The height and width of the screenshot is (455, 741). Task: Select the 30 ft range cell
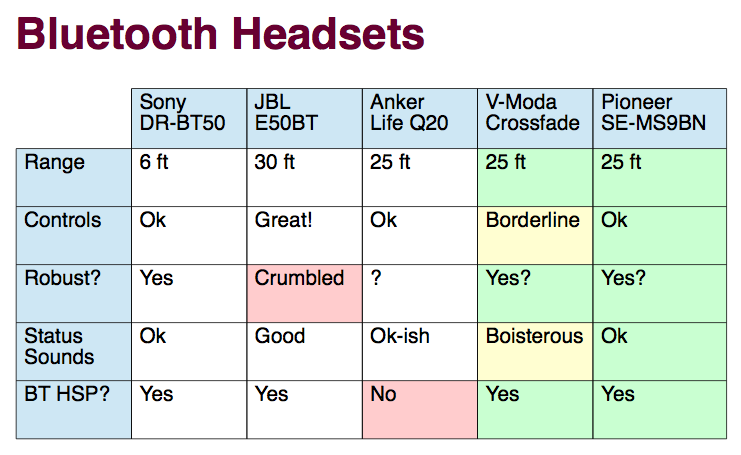[x=304, y=175]
